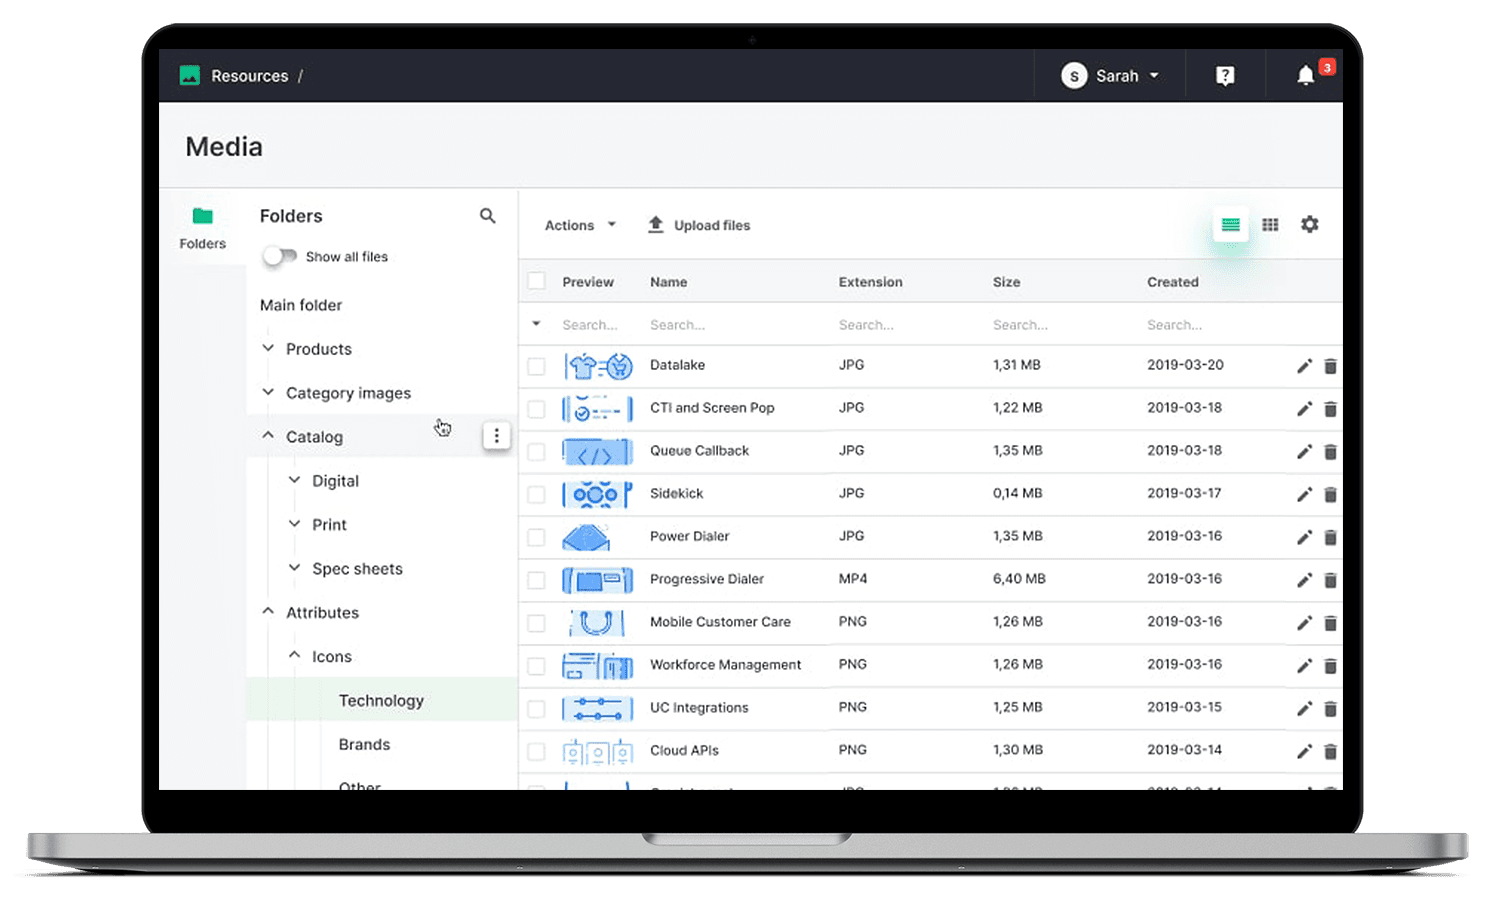Open the Actions dropdown

pyautogui.click(x=580, y=226)
